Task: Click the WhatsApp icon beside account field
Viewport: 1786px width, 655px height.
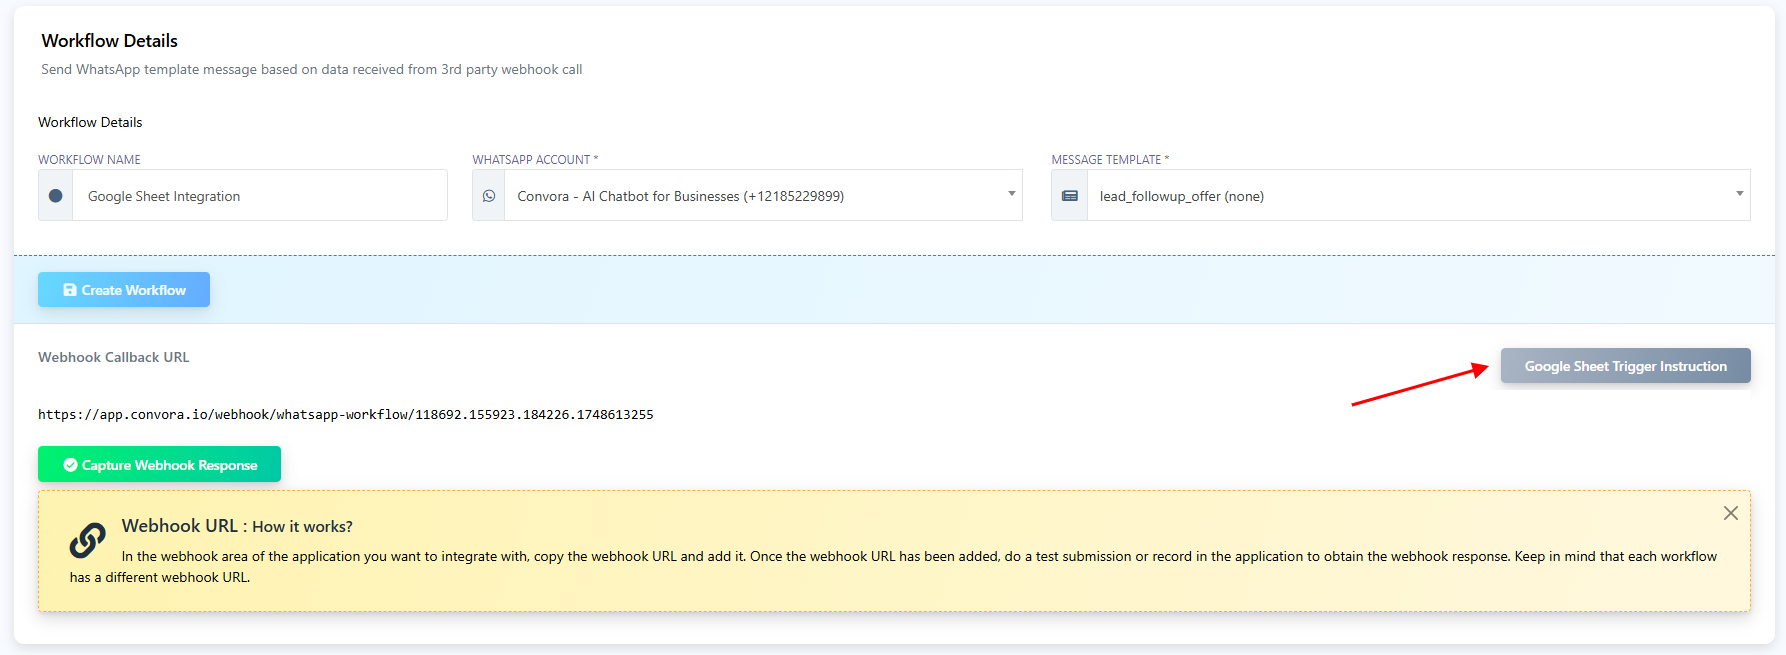Action: point(489,196)
